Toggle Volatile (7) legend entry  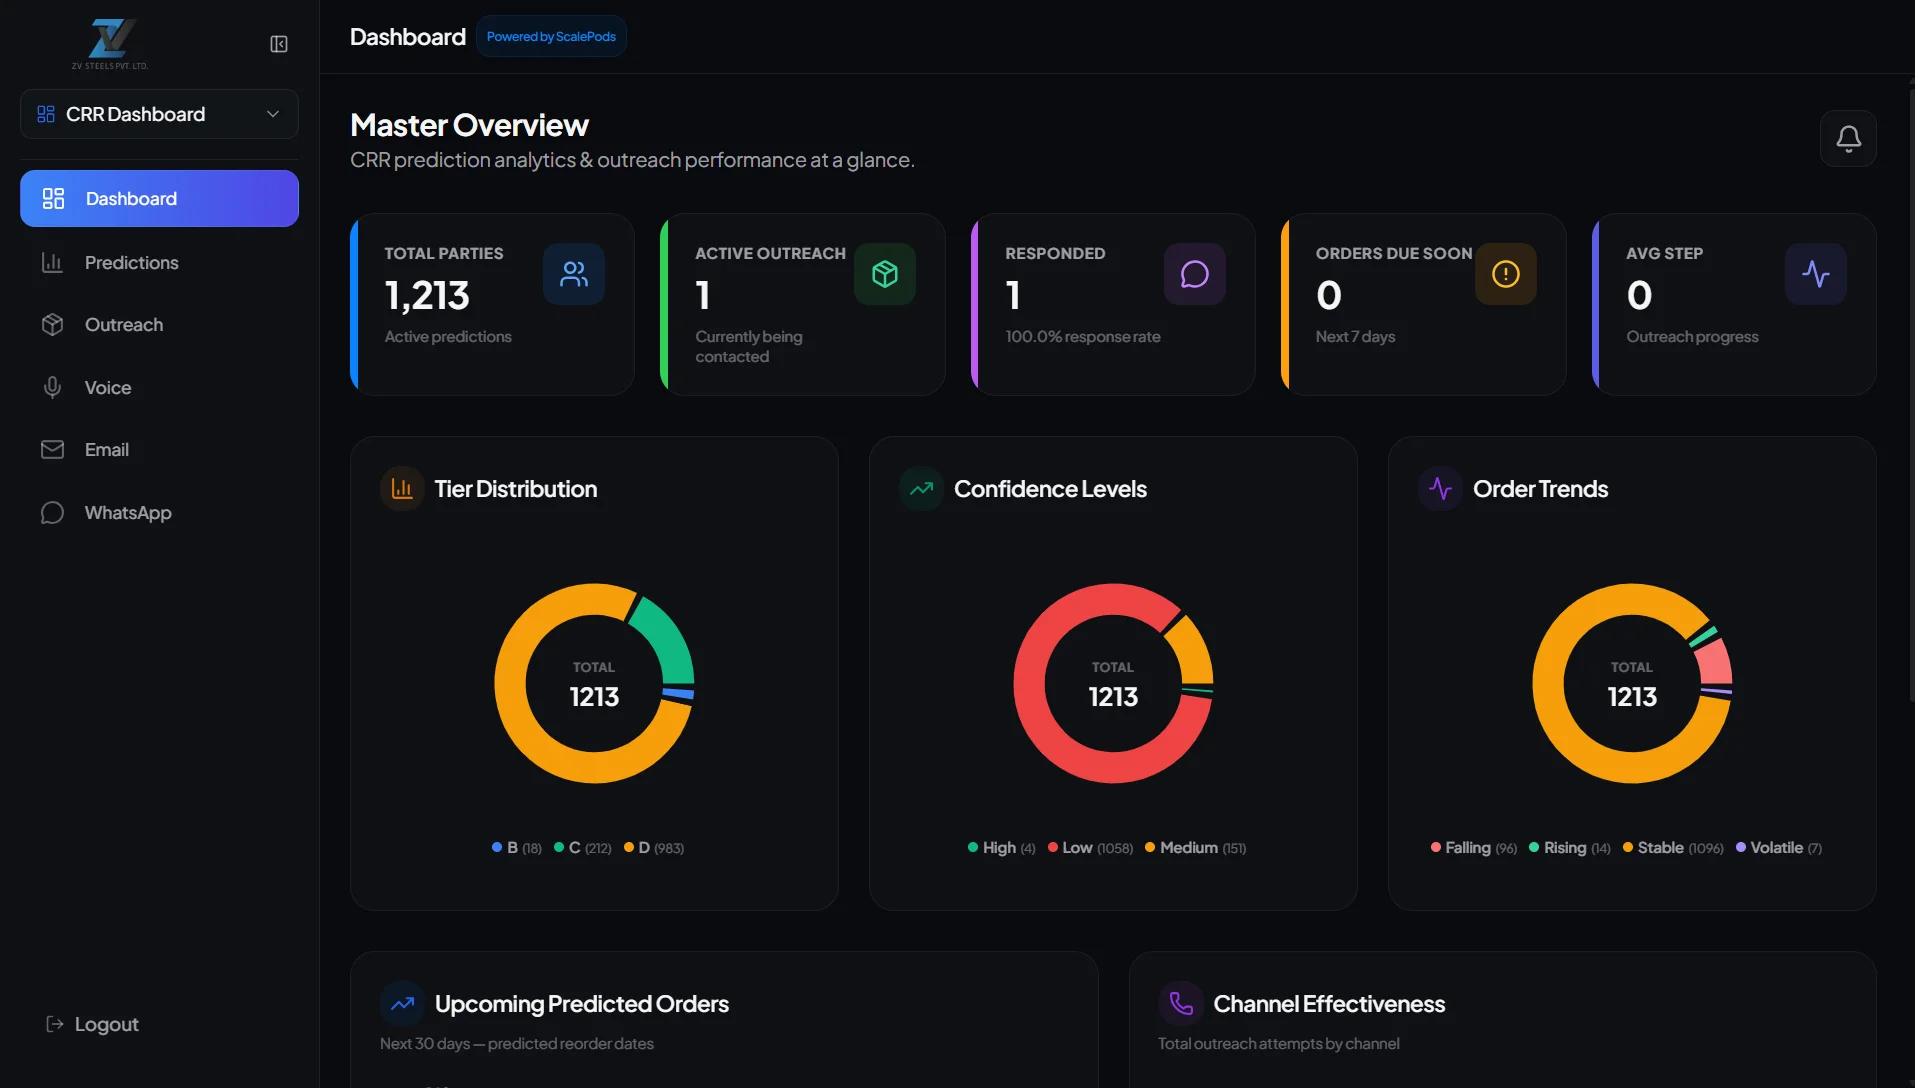tap(1779, 848)
